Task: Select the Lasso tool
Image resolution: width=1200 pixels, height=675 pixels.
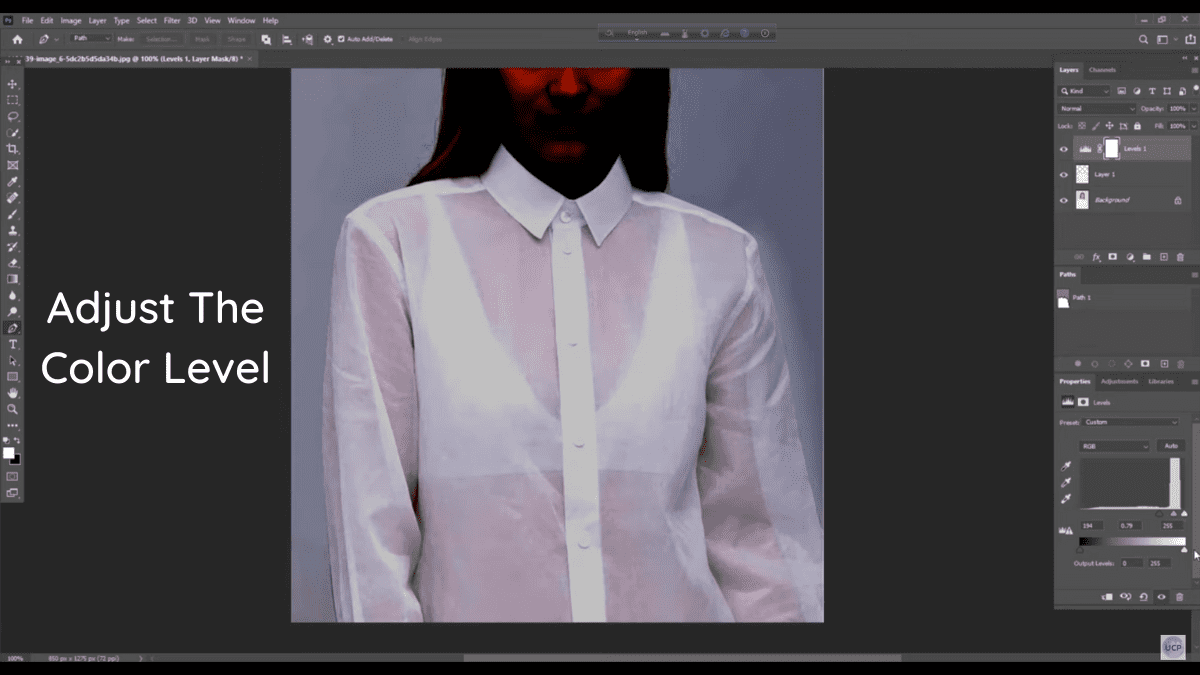Action: coord(13,116)
